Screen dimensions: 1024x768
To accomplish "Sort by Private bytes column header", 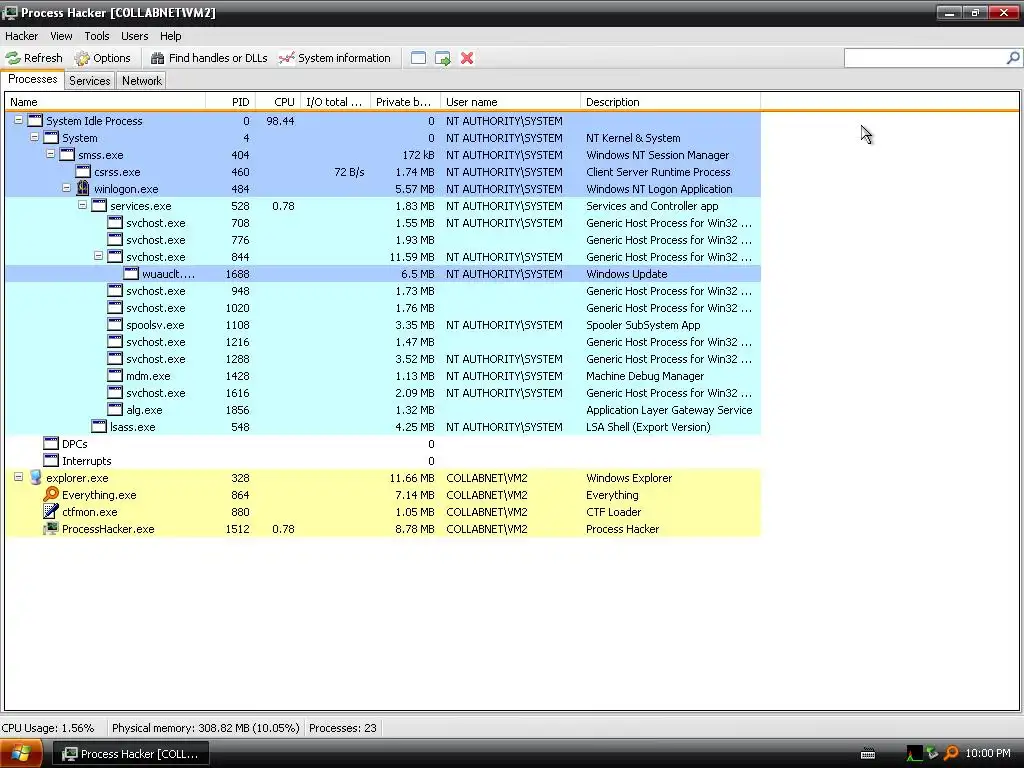I will [x=406, y=102].
